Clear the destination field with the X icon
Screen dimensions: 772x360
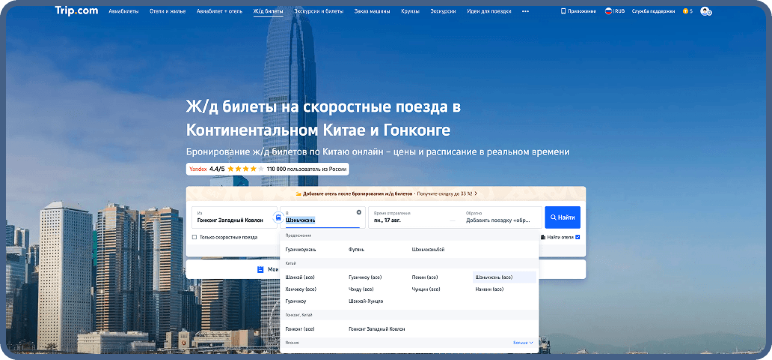pyautogui.click(x=359, y=212)
